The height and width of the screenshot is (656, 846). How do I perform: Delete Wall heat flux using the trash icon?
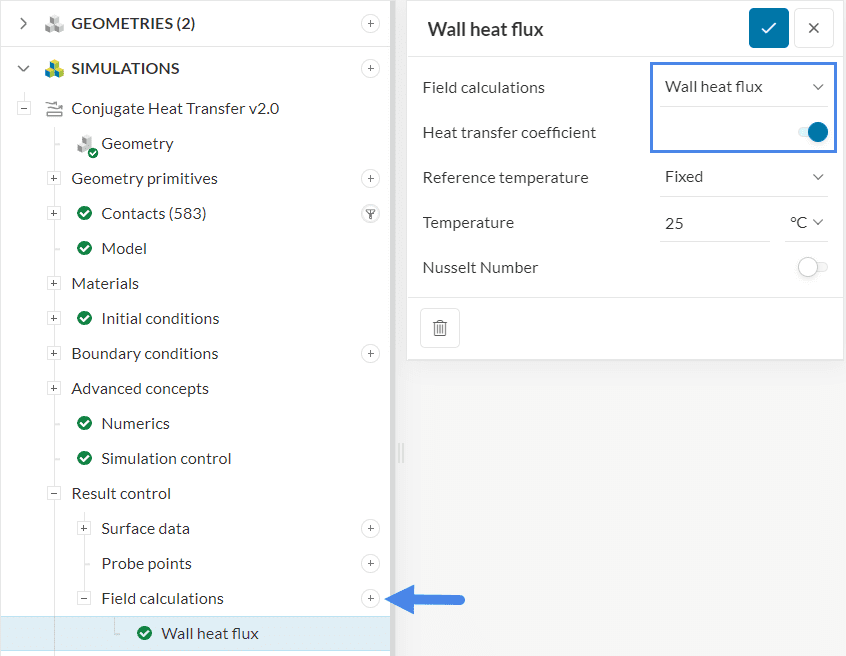point(439,327)
